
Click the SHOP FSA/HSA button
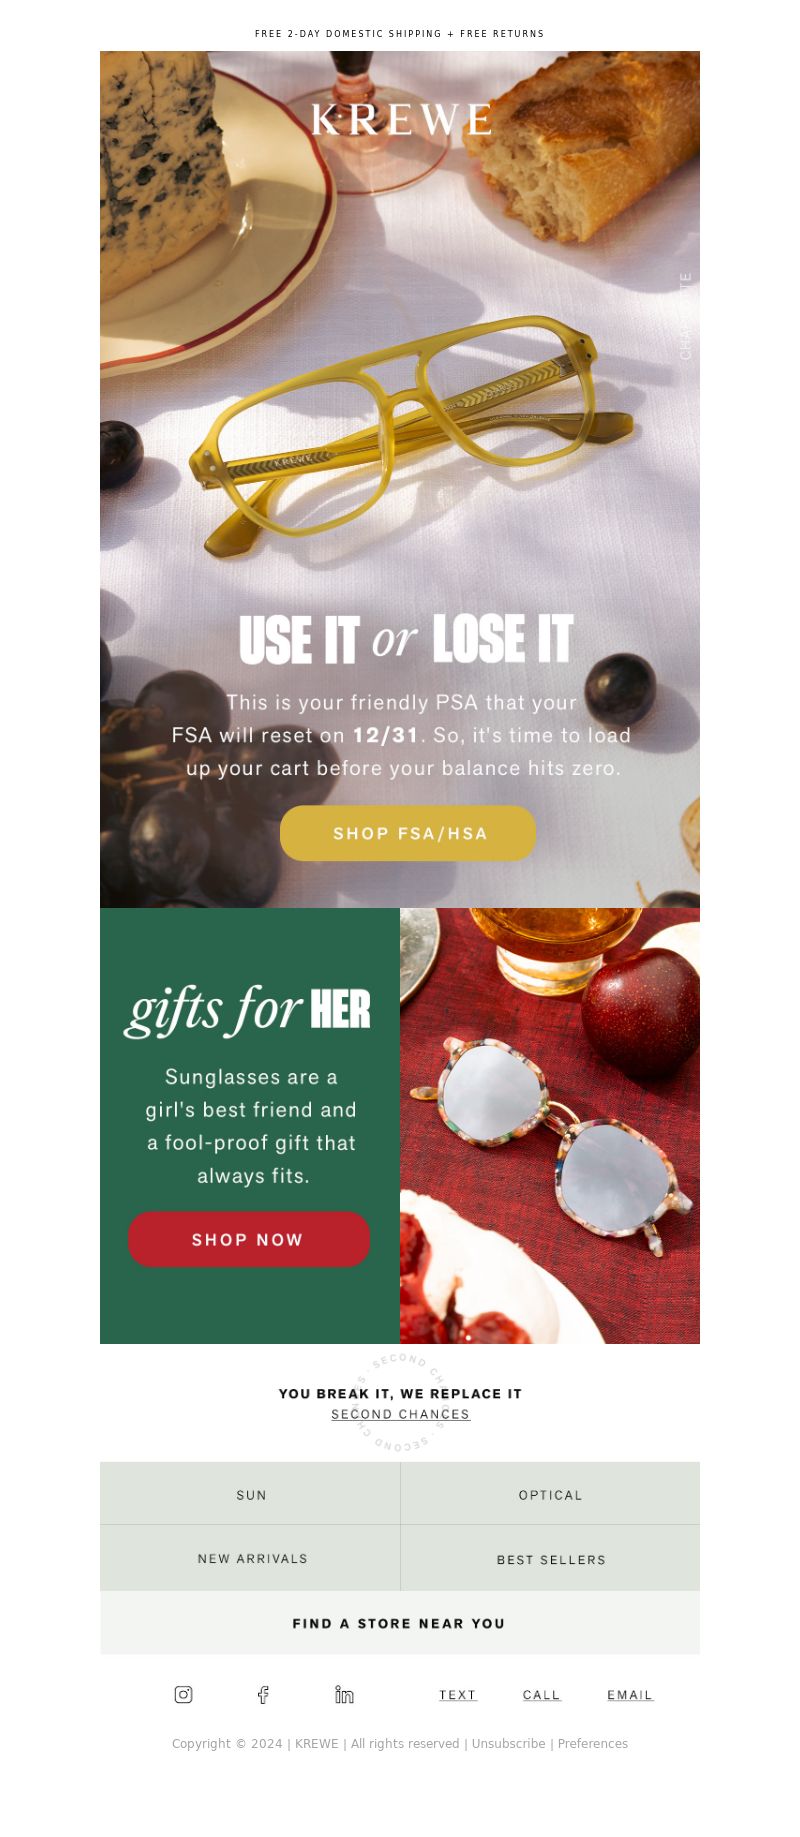point(408,833)
